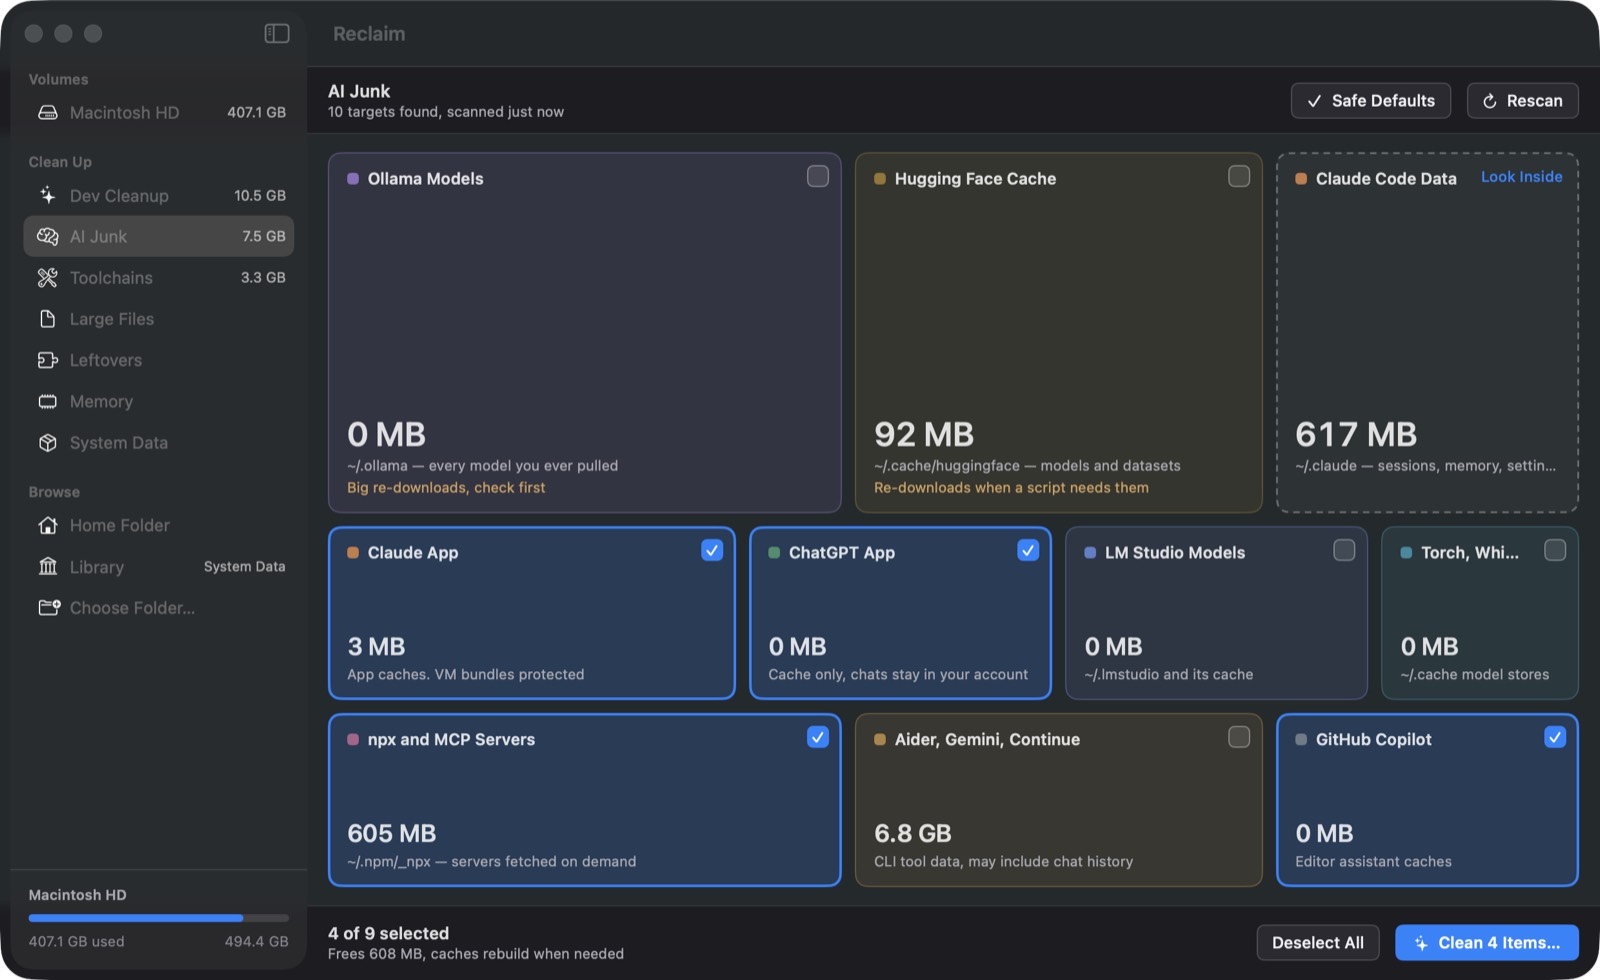1600x980 pixels.
Task: Click "4 of 9 selected" status text
Action: pos(388,933)
